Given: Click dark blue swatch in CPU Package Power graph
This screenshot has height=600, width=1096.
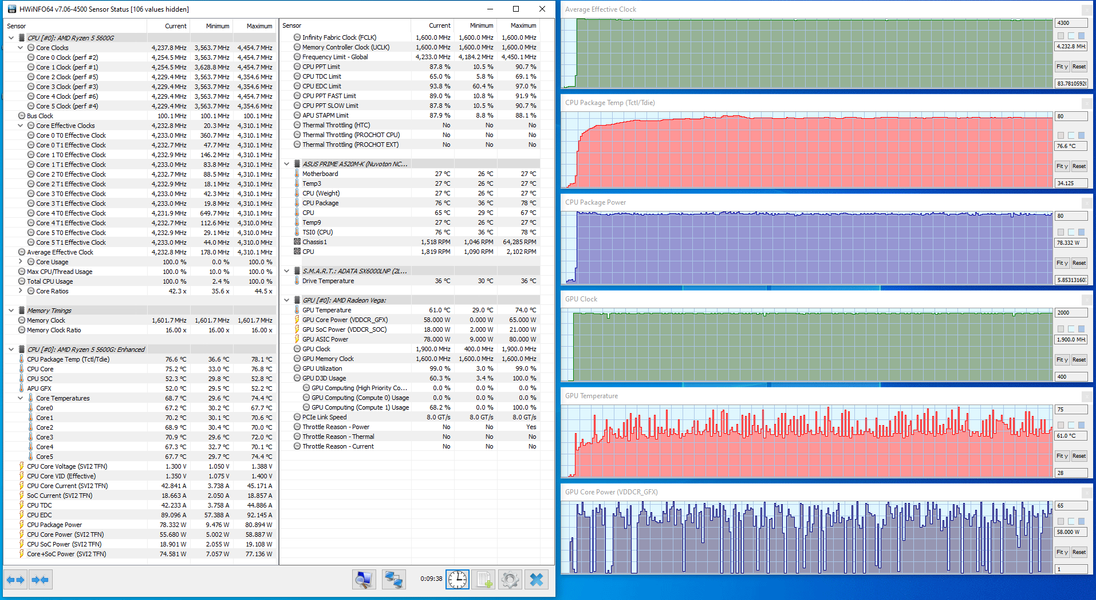Looking at the screenshot, I should point(1081,232).
